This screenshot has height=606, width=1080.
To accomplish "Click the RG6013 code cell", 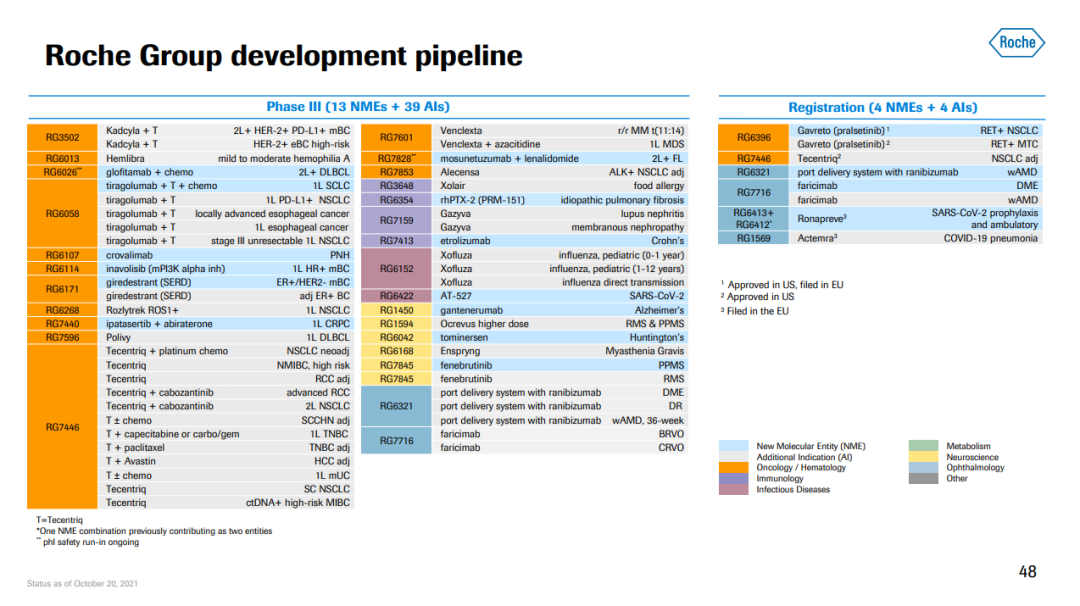I will [x=62, y=158].
